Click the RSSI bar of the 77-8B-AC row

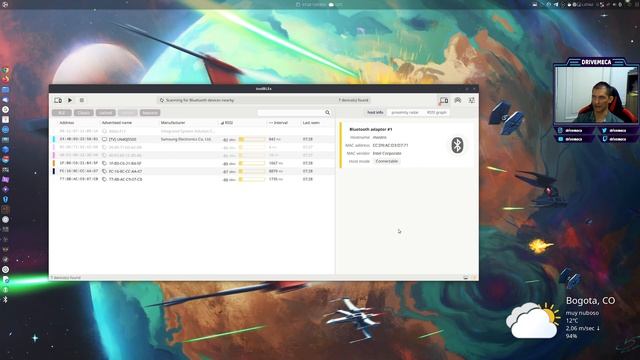click(252, 179)
